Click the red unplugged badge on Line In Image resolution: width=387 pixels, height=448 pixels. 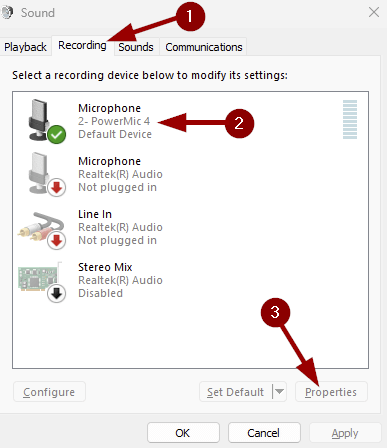click(x=57, y=240)
